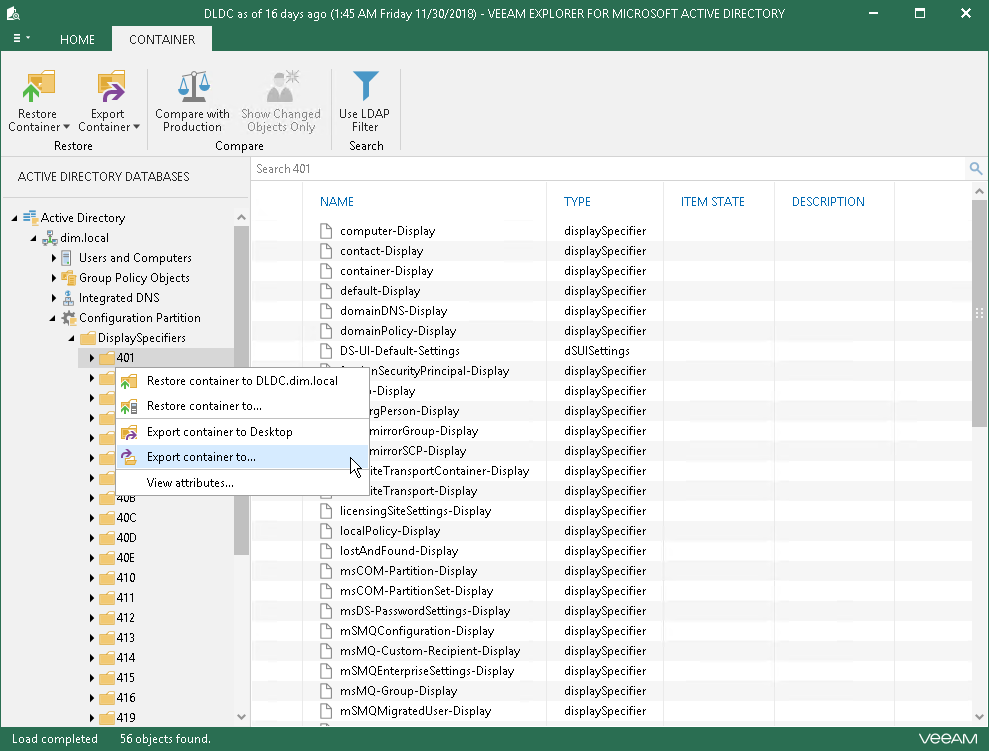Collapse the Configuration Partition node
989x751 pixels.
[x=54, y=318]
